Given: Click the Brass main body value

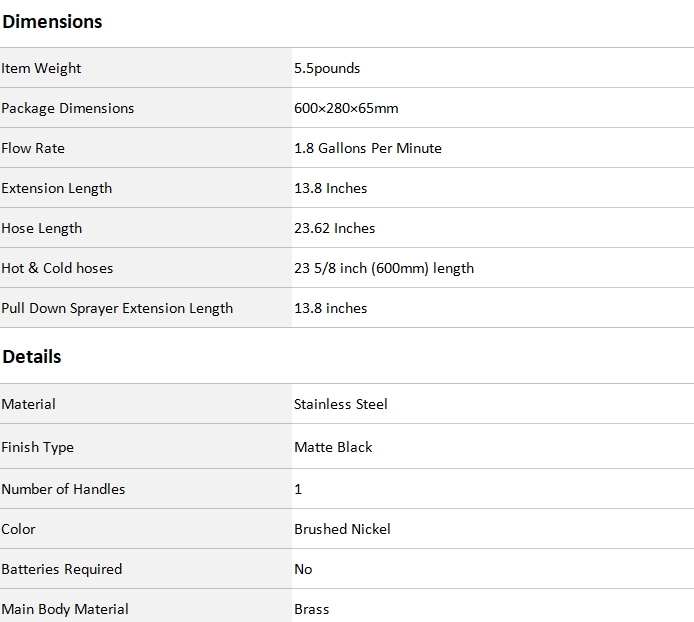Looking at the screenshot, I should click(312, 610).
